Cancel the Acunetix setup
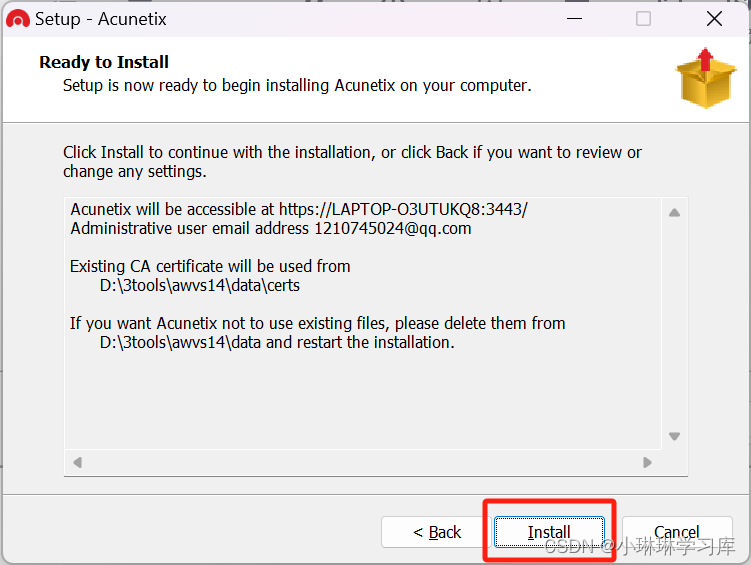Screen dimensions: 751x565 coord(677,531)
